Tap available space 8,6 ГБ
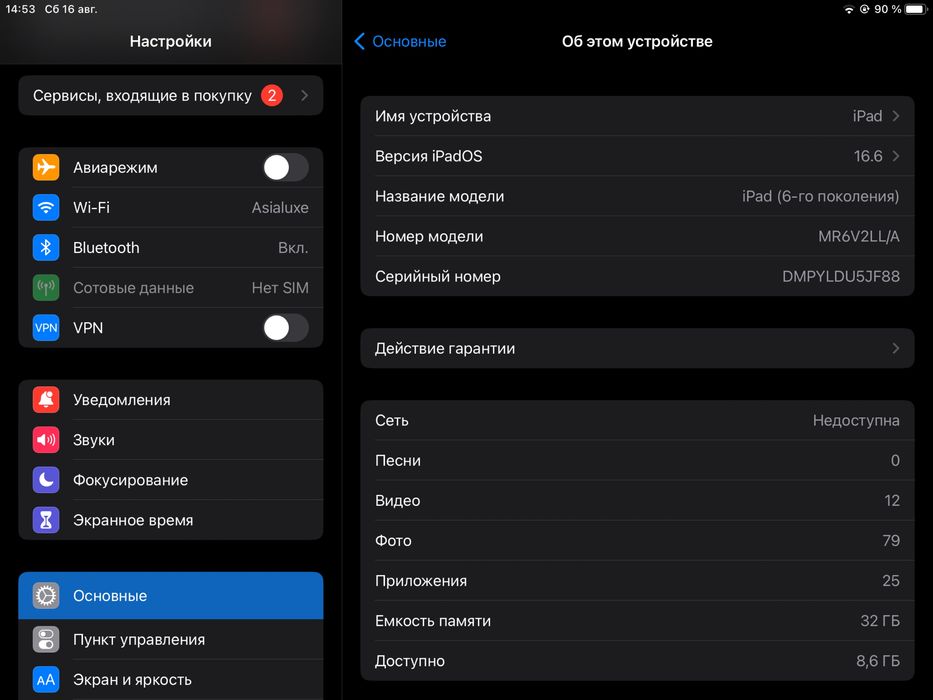Screen dimensions: 933x700 pyautogui.click(x=878, y=661)
